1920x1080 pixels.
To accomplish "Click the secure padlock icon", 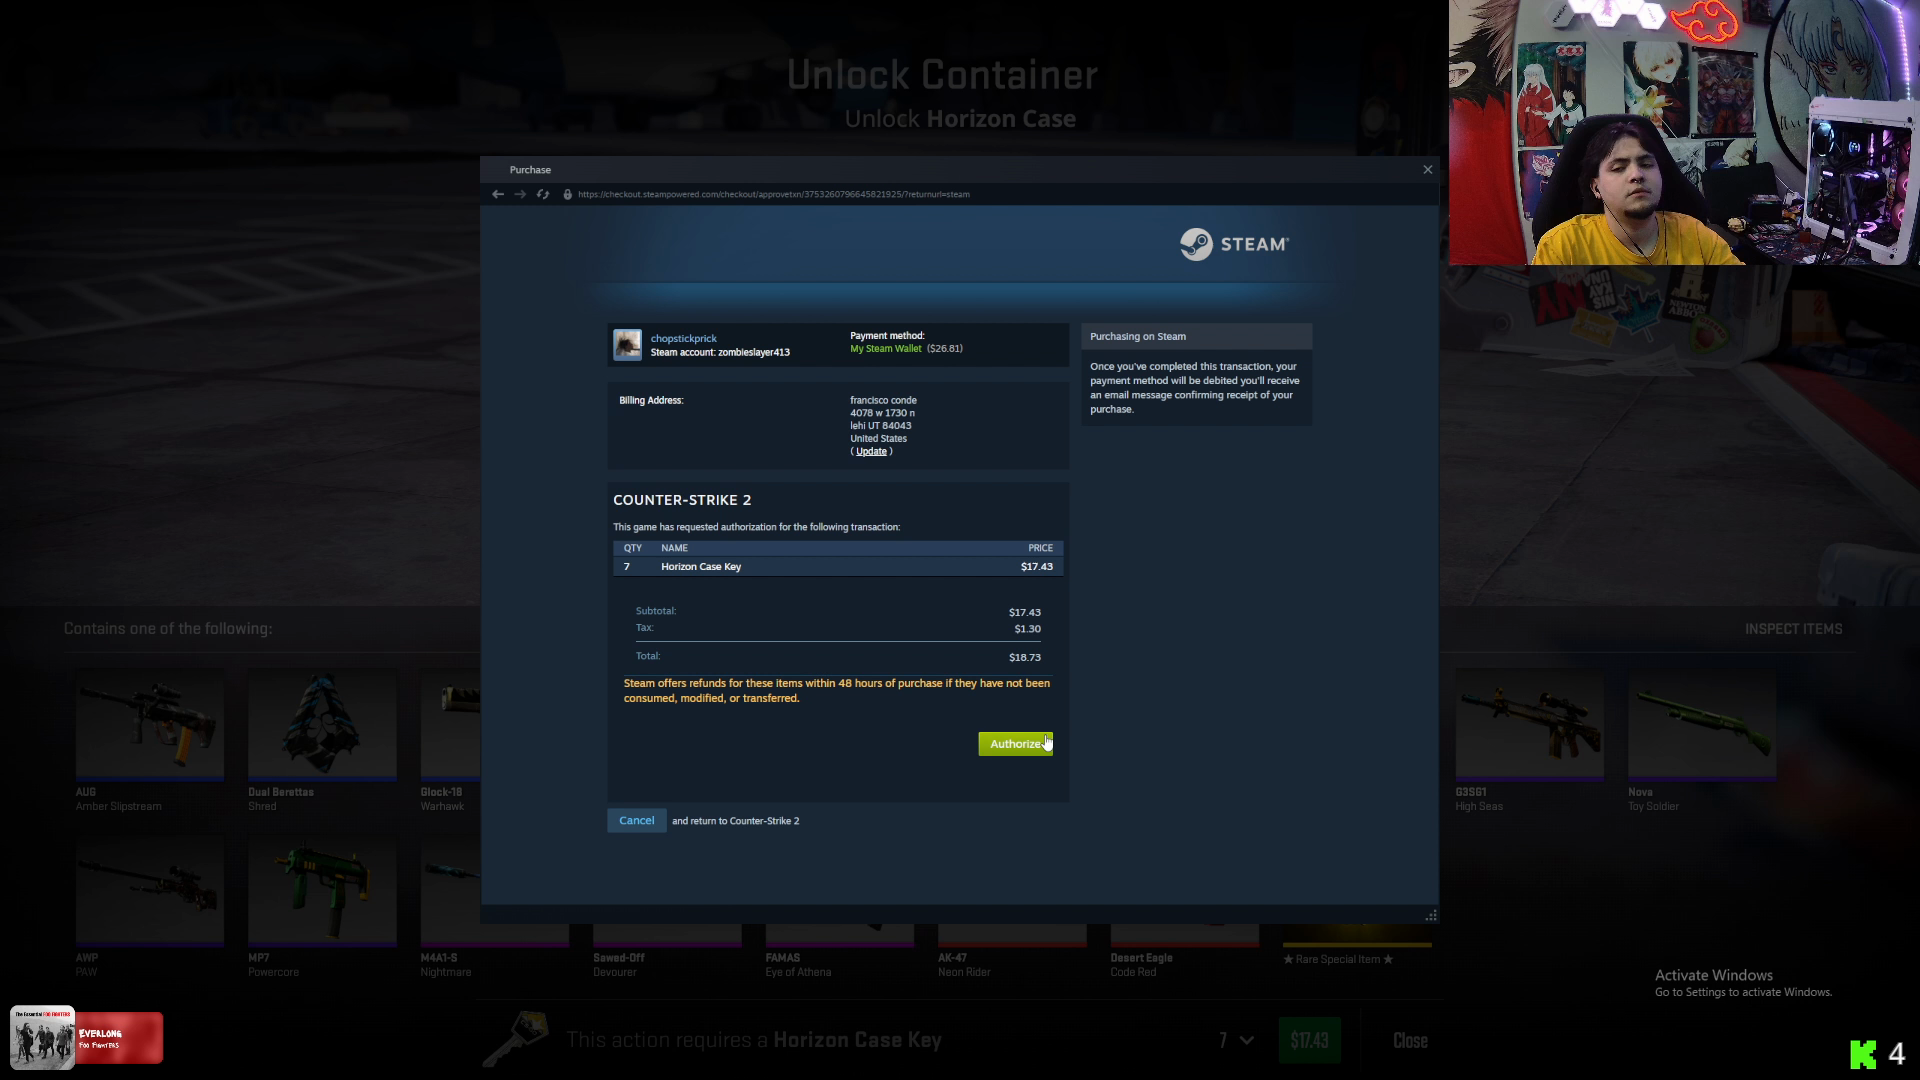I will pyautogui.click(x=567, y=194).
